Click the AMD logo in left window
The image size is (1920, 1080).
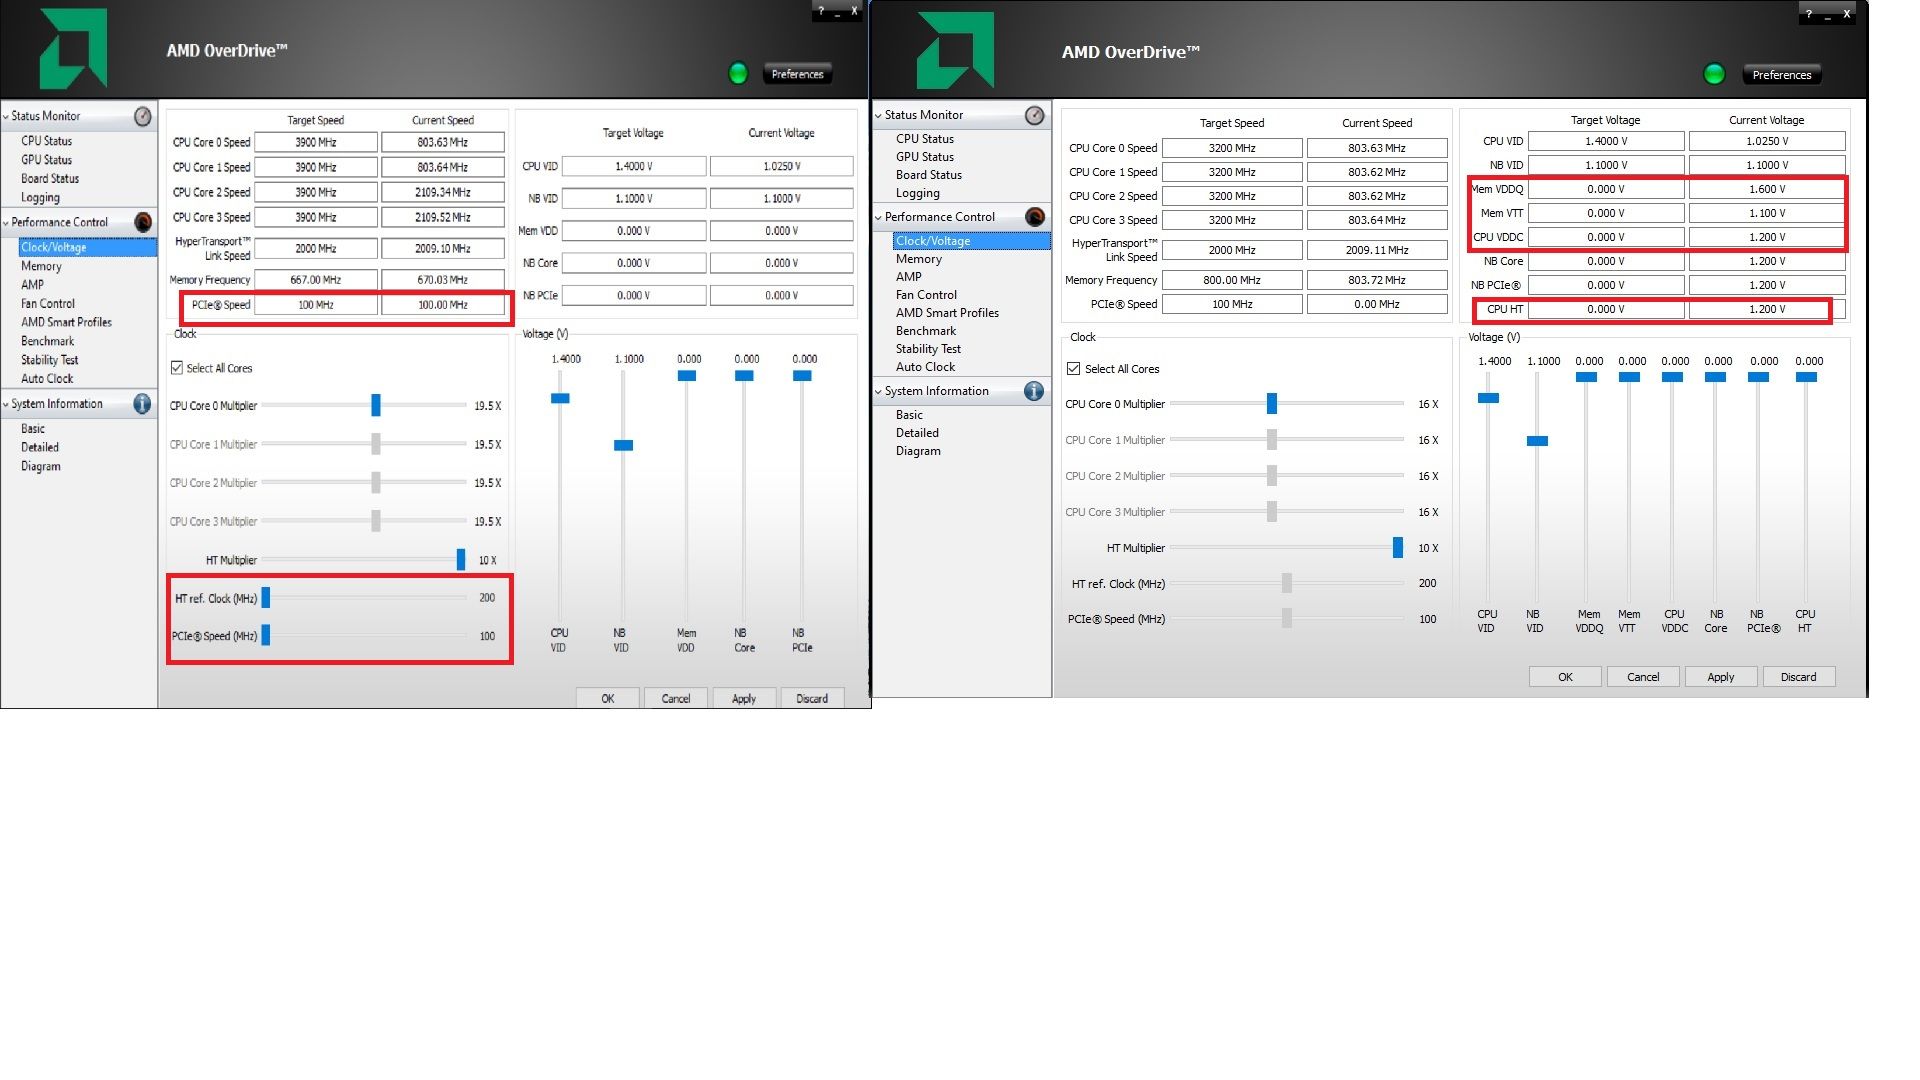point(73,48)
